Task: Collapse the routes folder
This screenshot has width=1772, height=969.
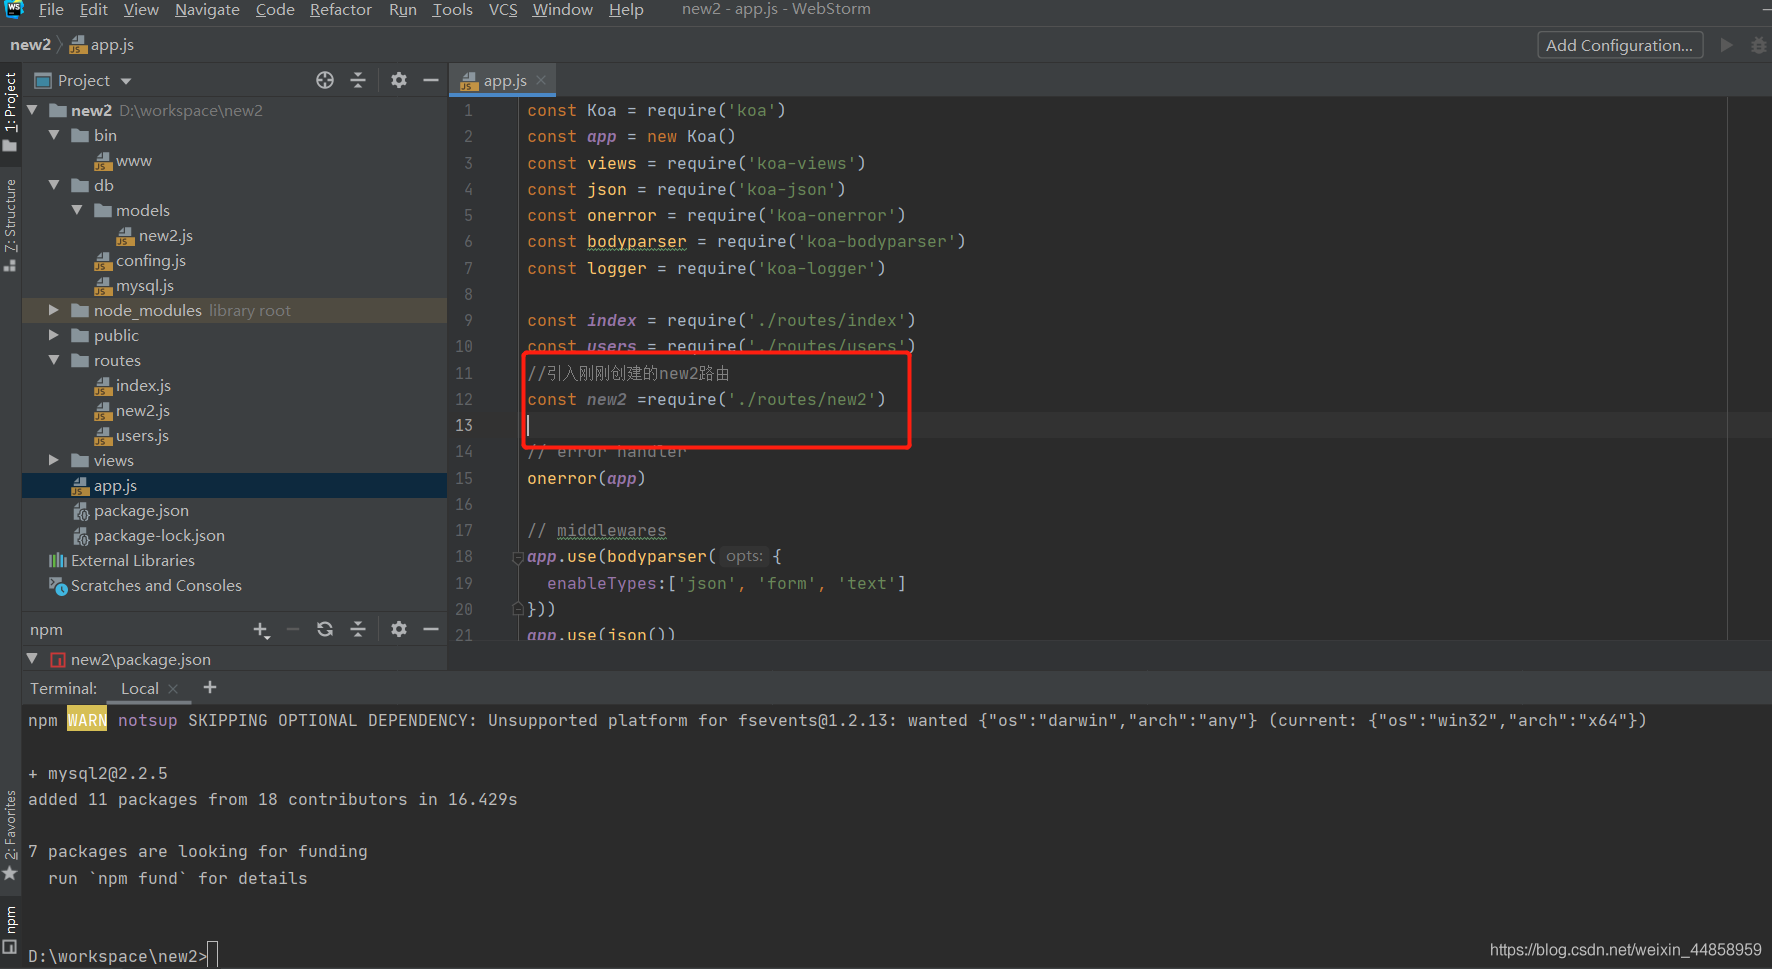Action: pyautogui.click(x=54, y=361)
